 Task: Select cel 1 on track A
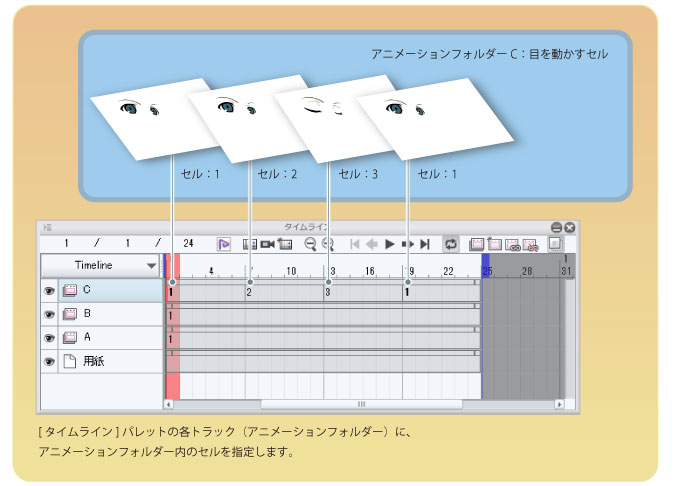coord(171,339)
